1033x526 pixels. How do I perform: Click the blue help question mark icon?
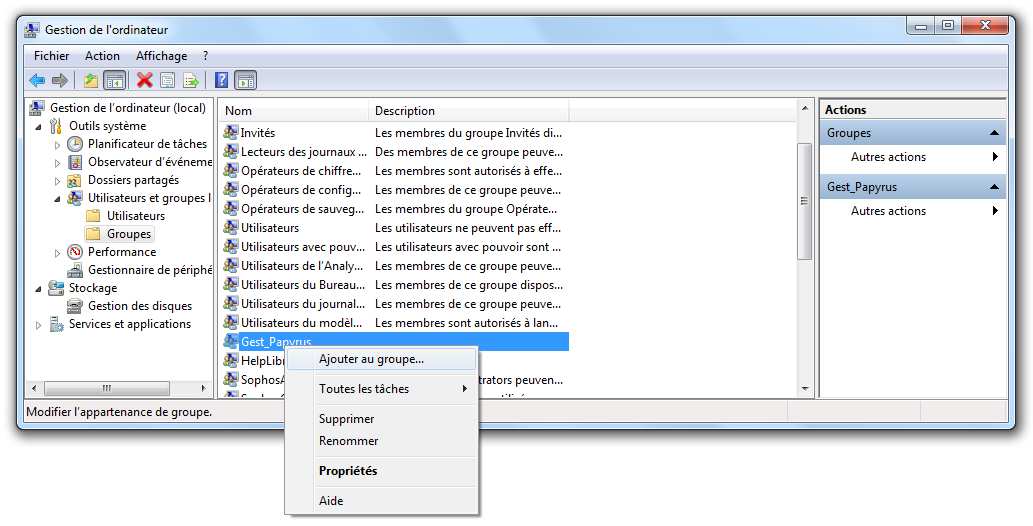[x=221, y=80]
